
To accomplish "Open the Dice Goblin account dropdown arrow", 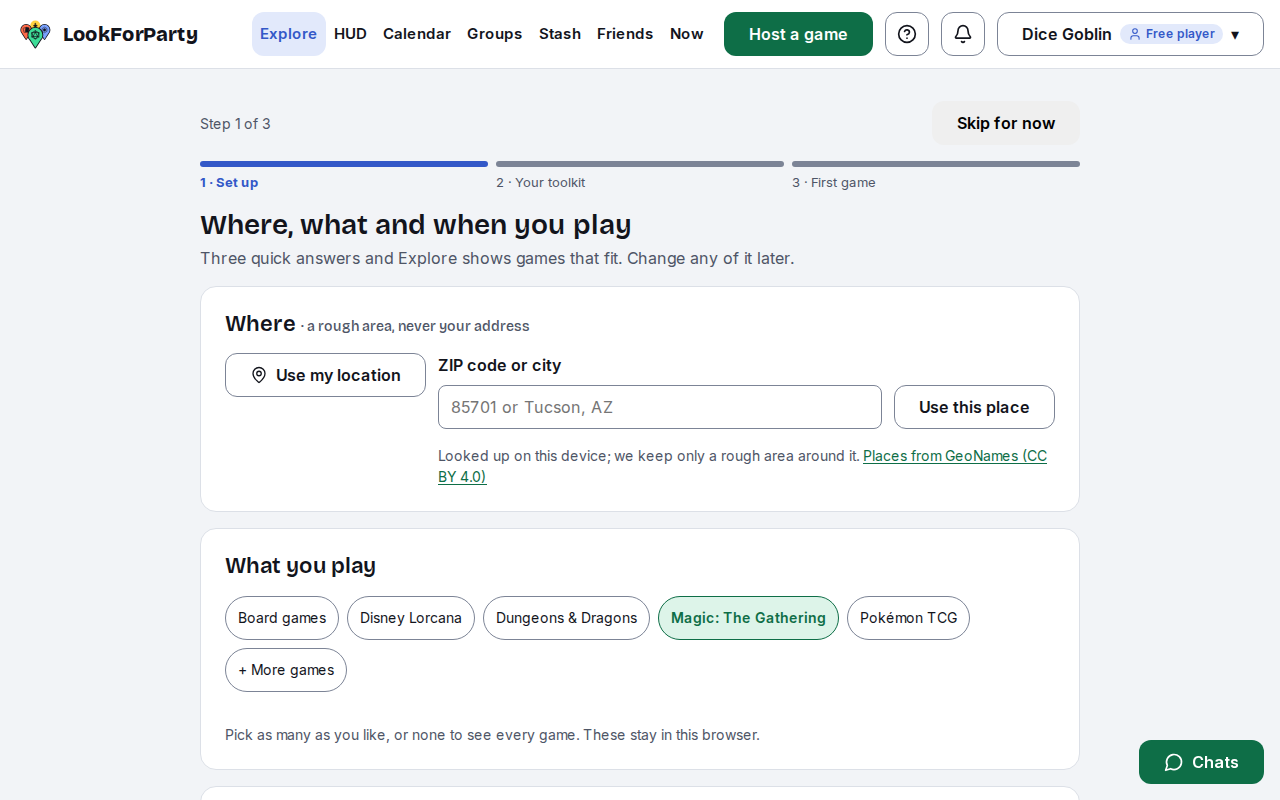I will click(1235, 35).
